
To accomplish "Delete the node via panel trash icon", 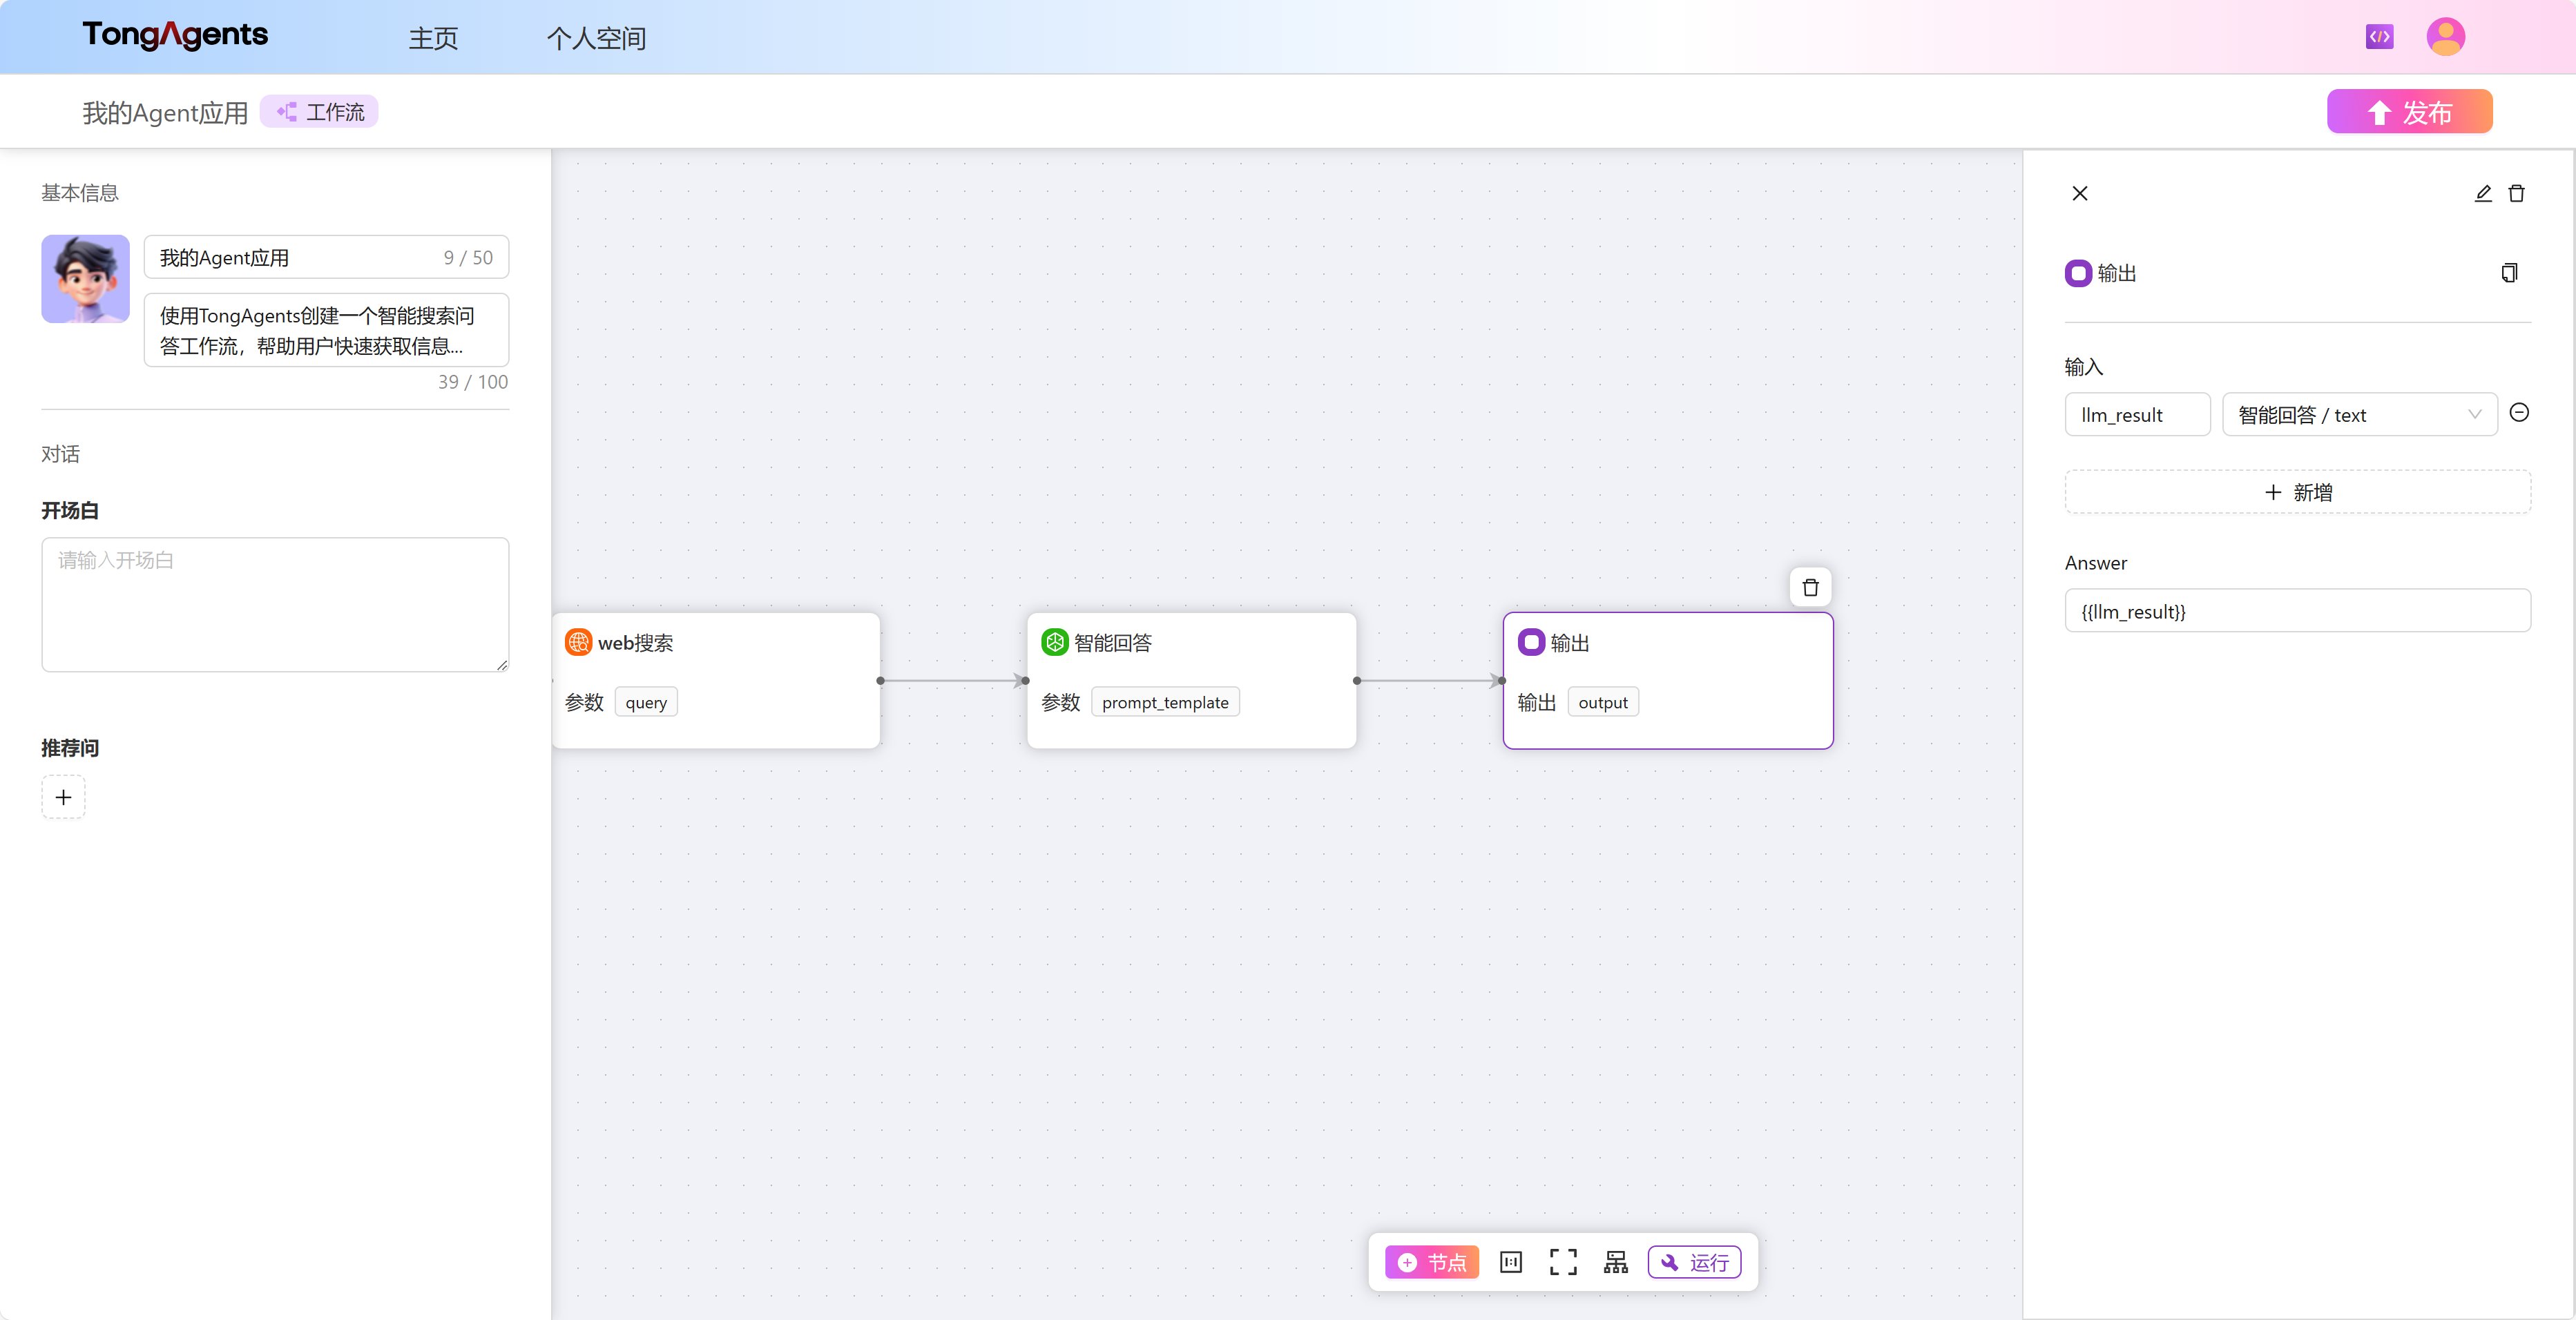I will pyautogui.click(x=2516, y=194).
